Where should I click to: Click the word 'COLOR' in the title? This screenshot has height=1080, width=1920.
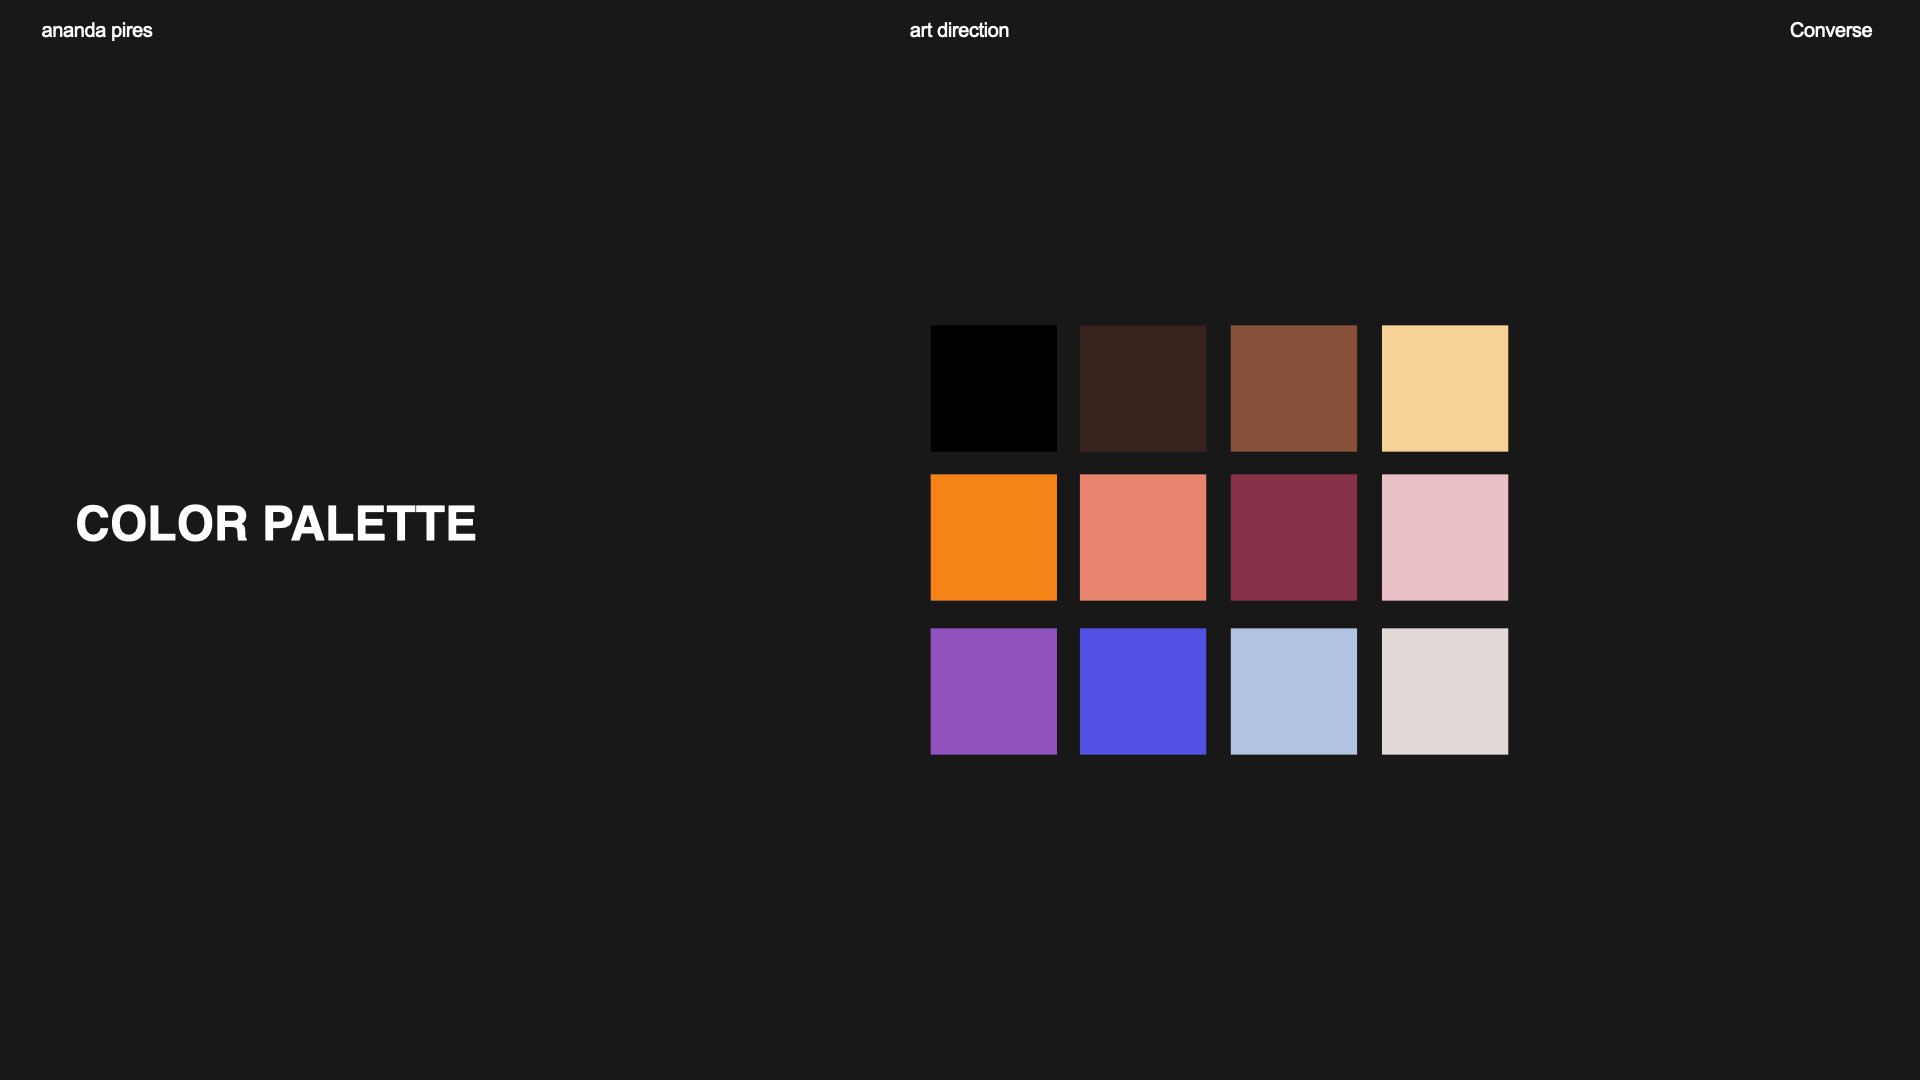pos(162,524)
